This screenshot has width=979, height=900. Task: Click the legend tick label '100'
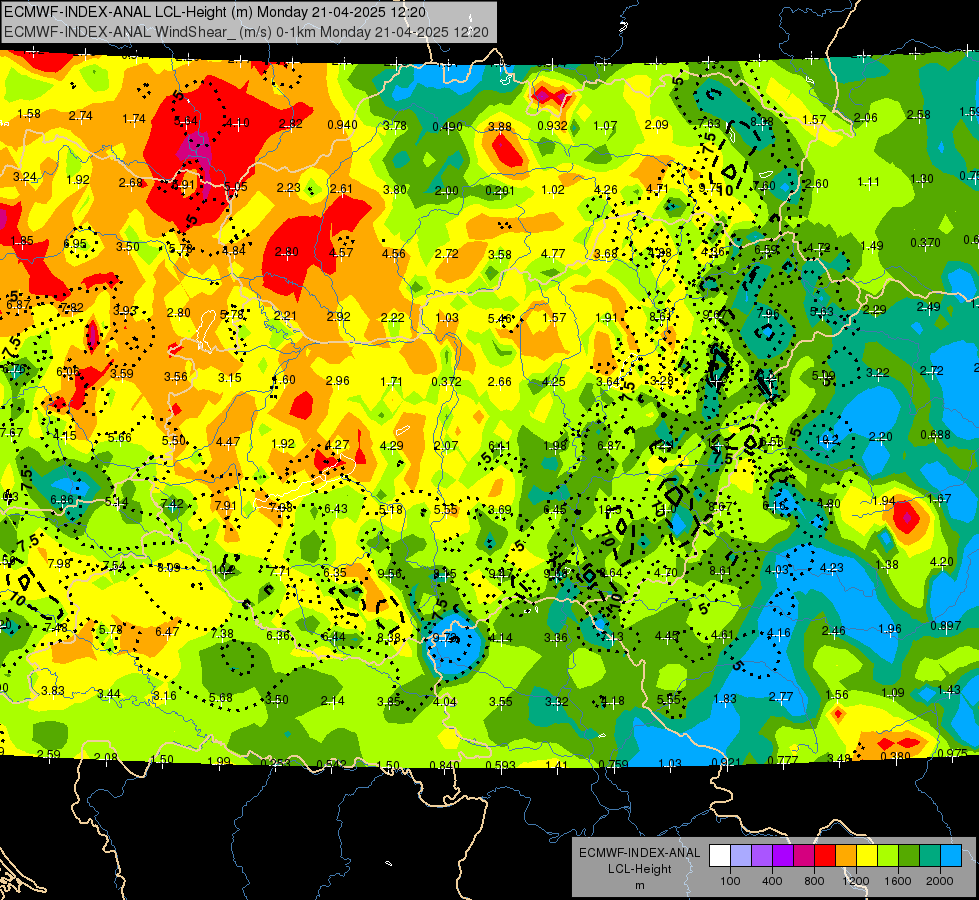[x=730, y=881]
